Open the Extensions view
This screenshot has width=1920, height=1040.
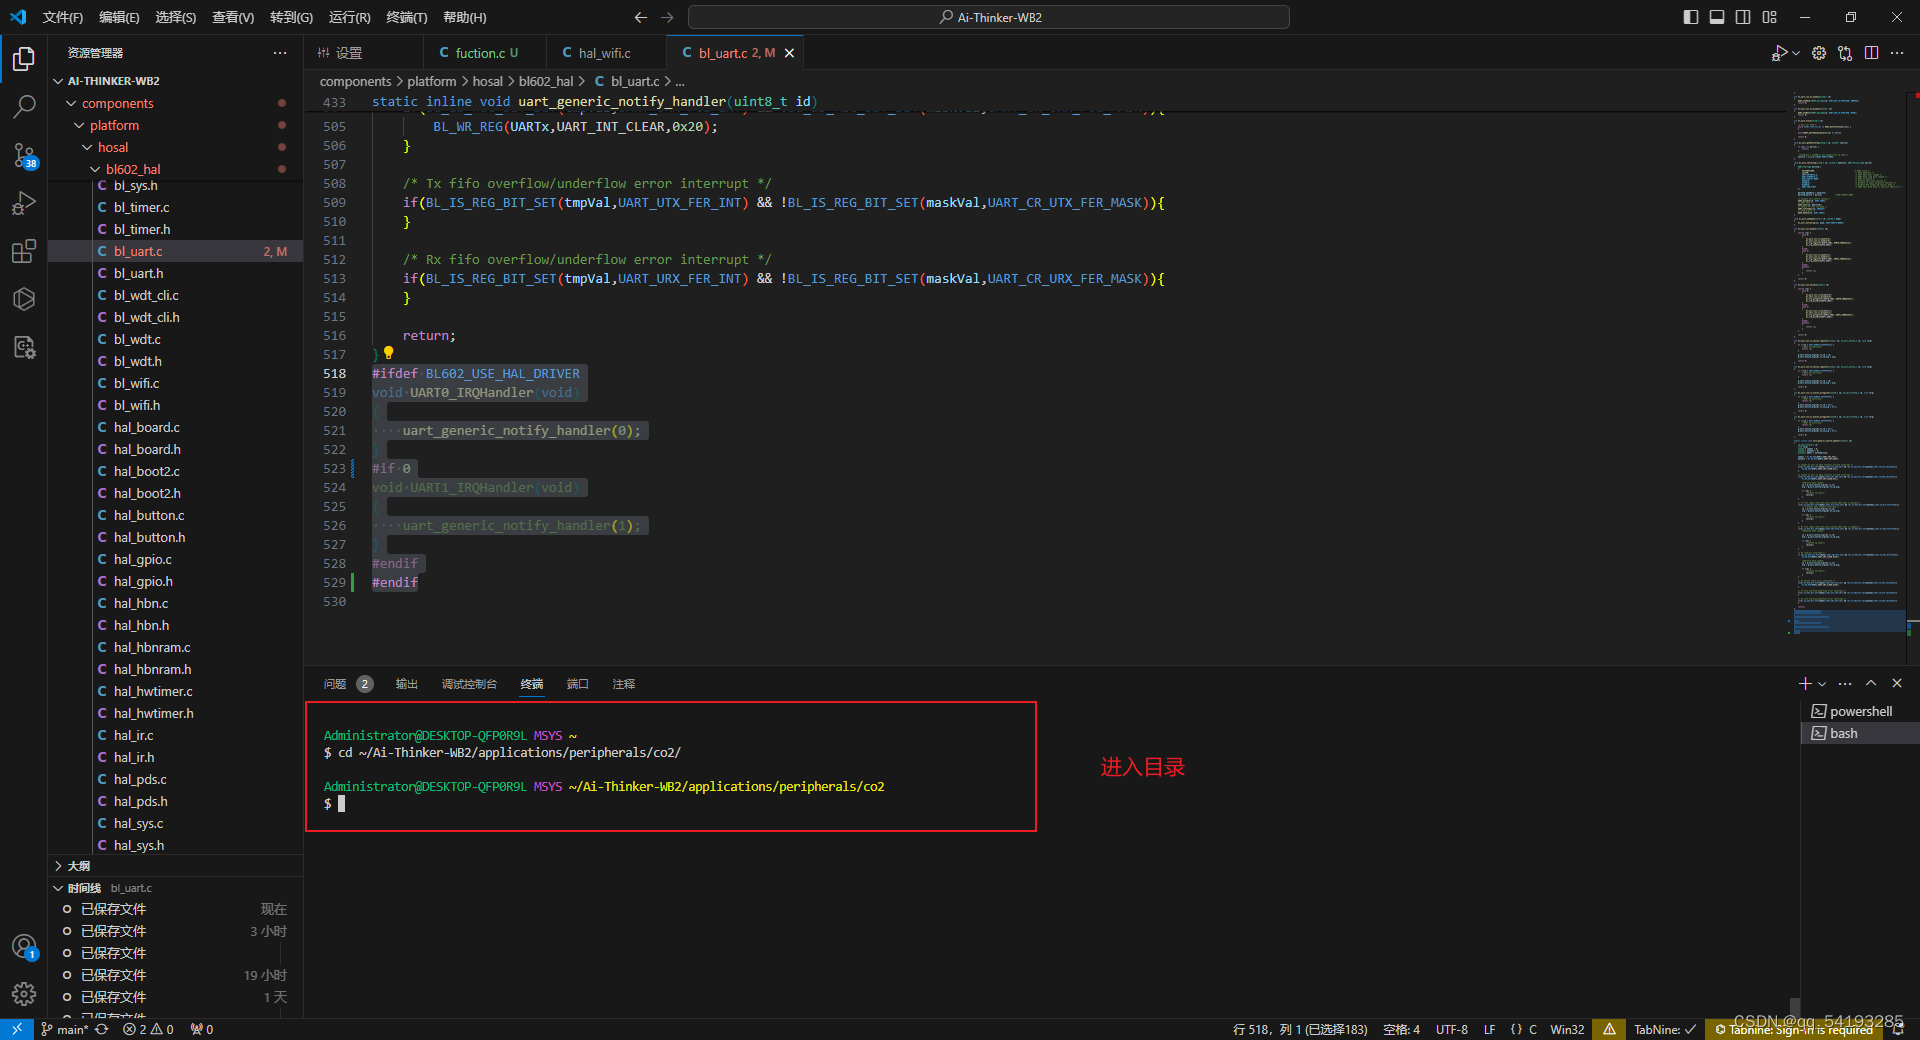24,251
